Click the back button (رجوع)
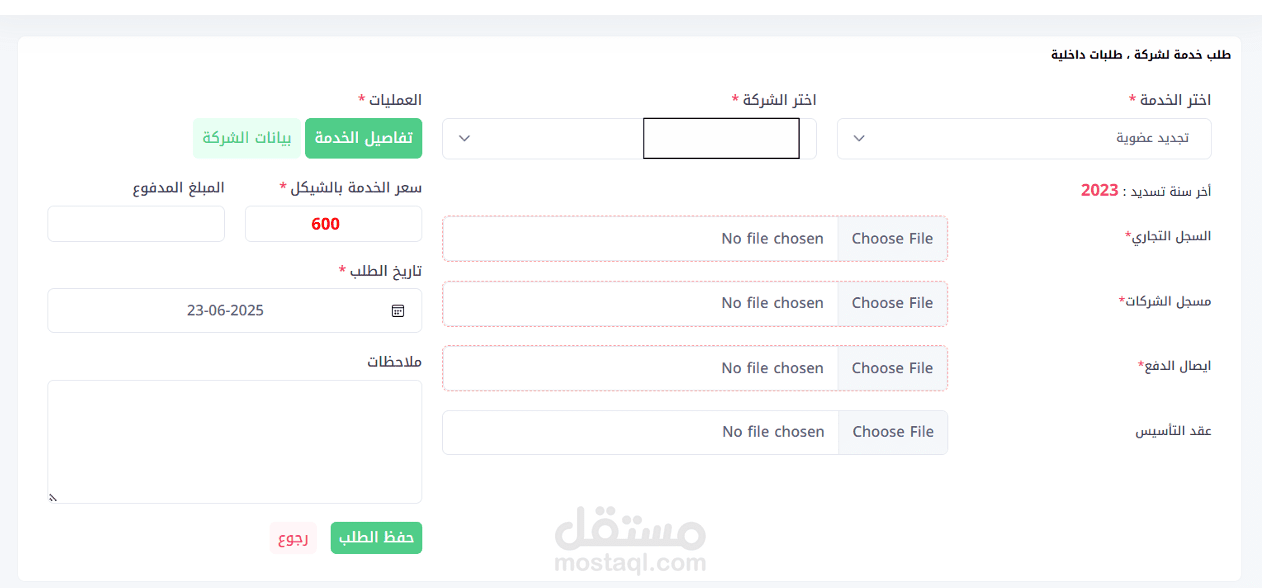The height and width of the screenshot is (588, 1262). 293,538
